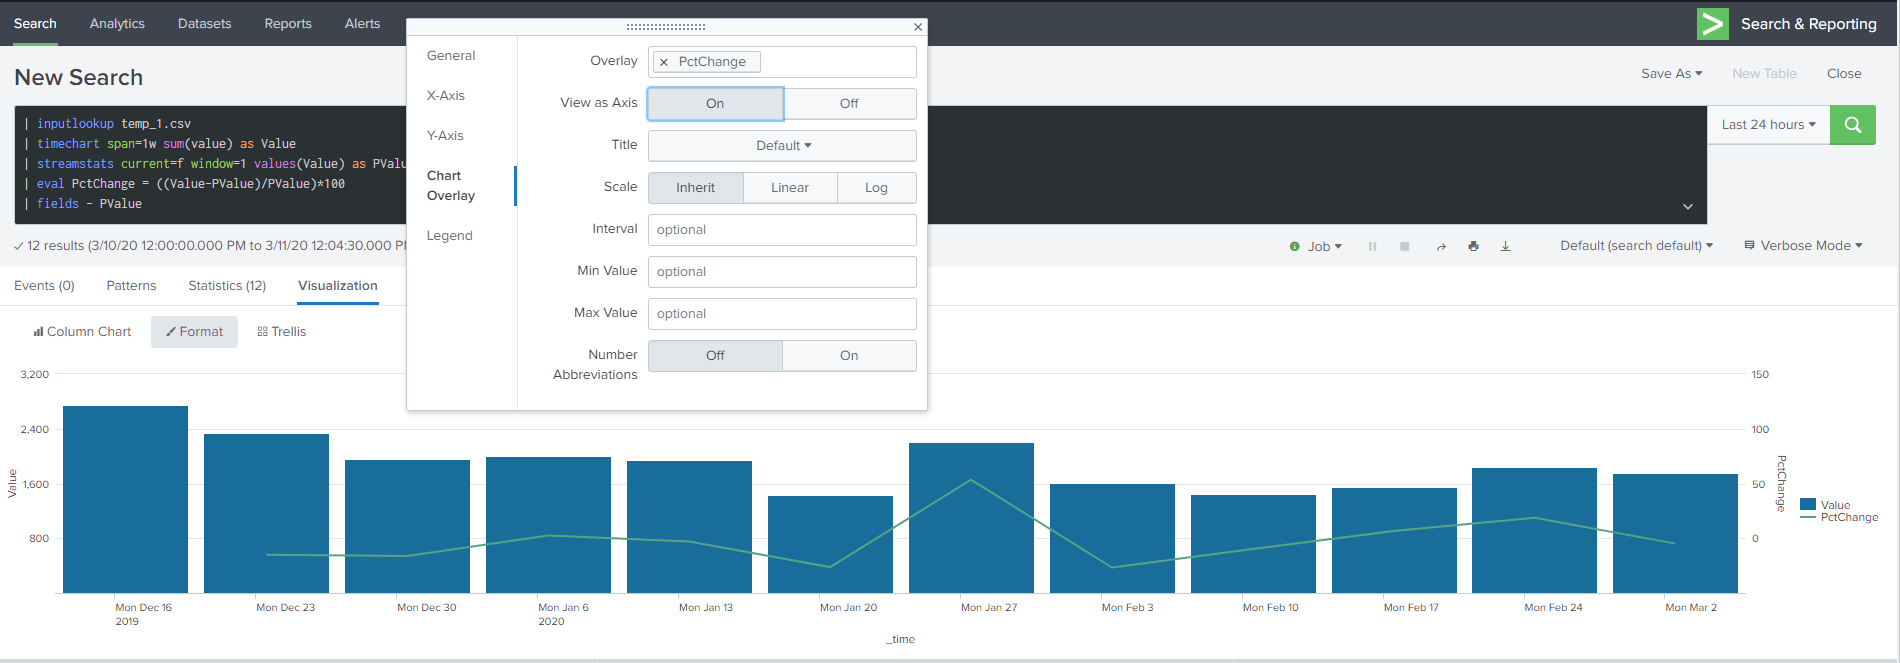The height and width of the screenshot is (663, 1900).
Task: Turn Number Abbreviations Off
Action: 715,356
